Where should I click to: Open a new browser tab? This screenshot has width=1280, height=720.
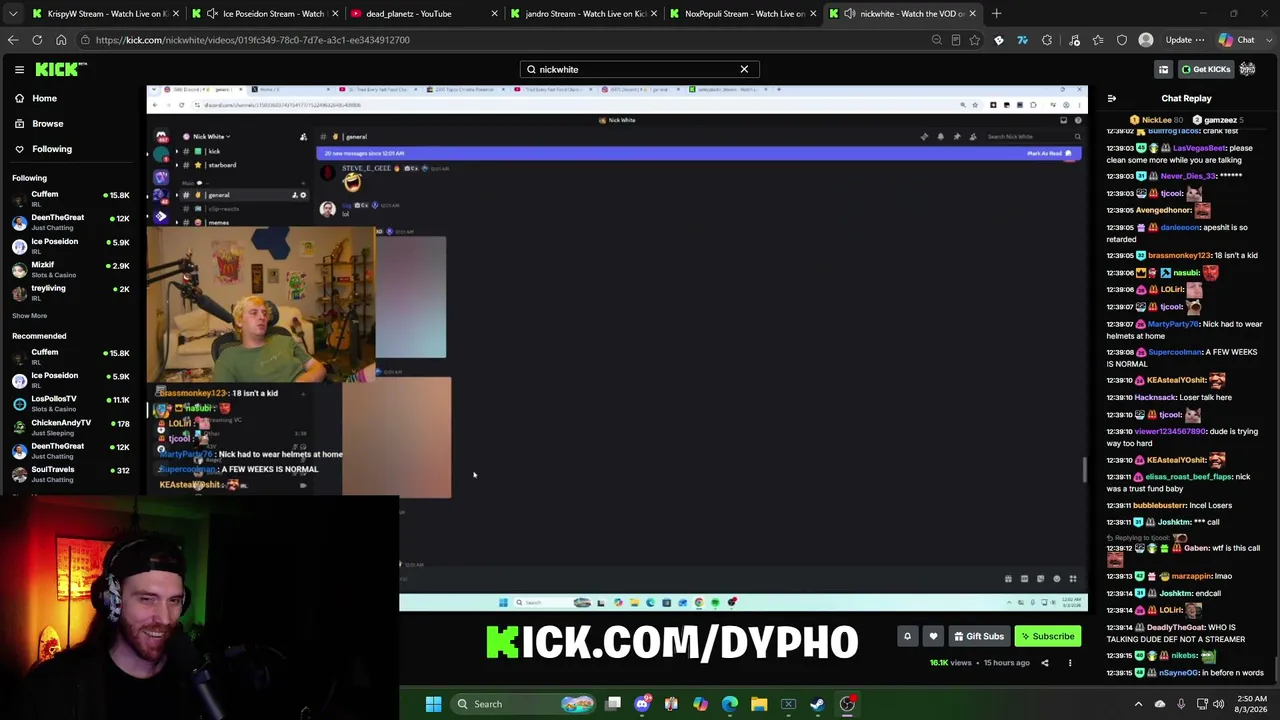click(996, 14)
